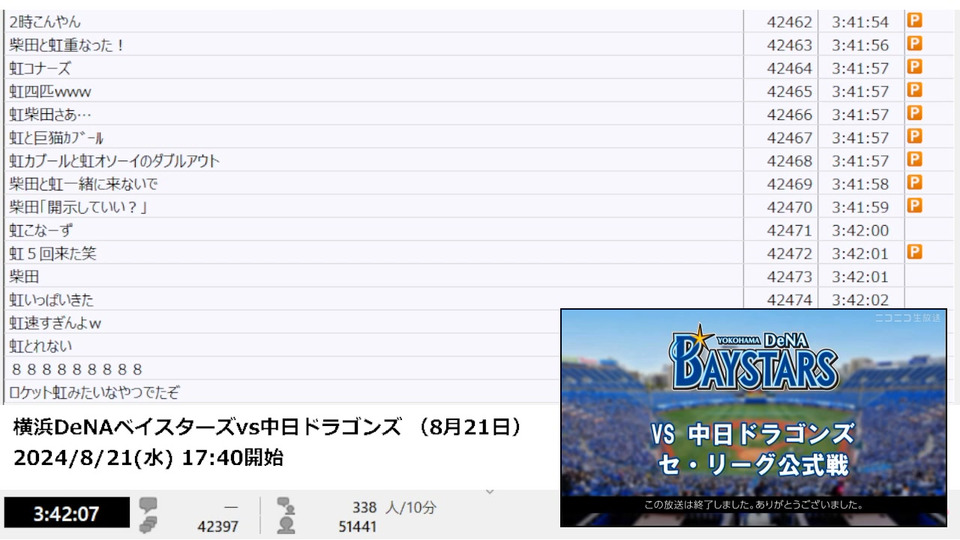960x540 pixels.
Task: Click the elapsed time display 3:42:07
Action: (x=67, y=513)
